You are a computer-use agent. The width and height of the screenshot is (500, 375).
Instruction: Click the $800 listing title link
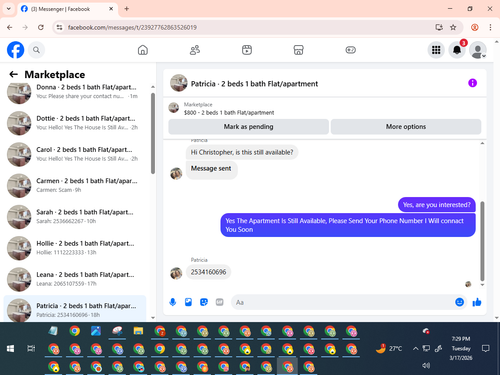coord(229,113)
